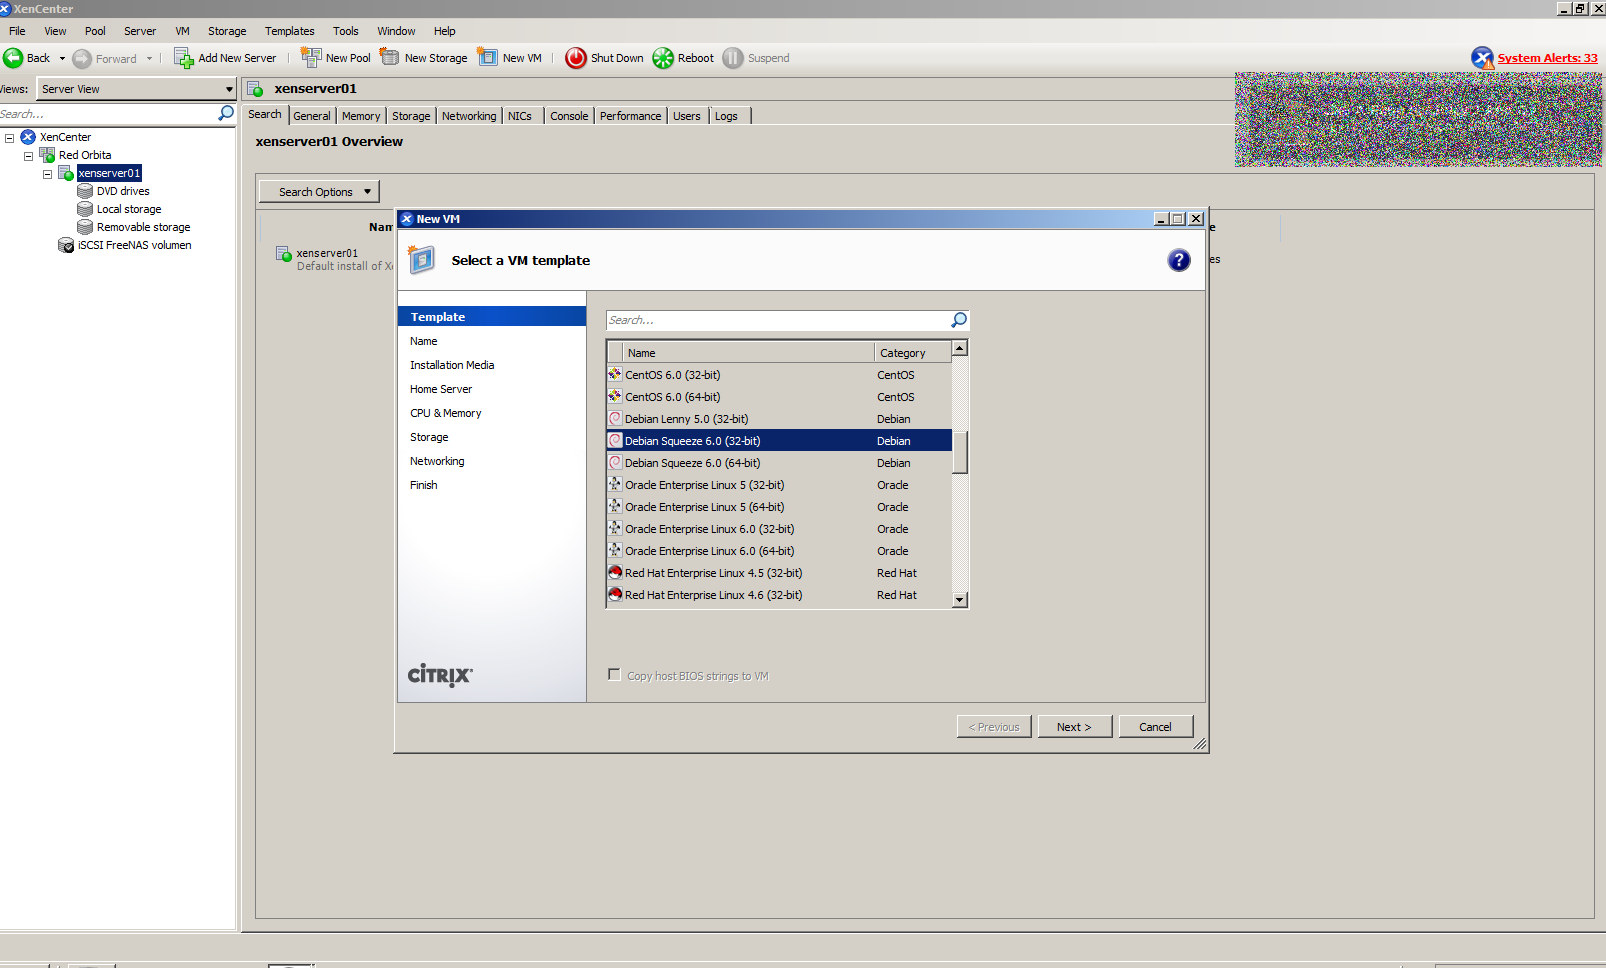Click the Add New Server toolbar icon

[x=184, y=58]
